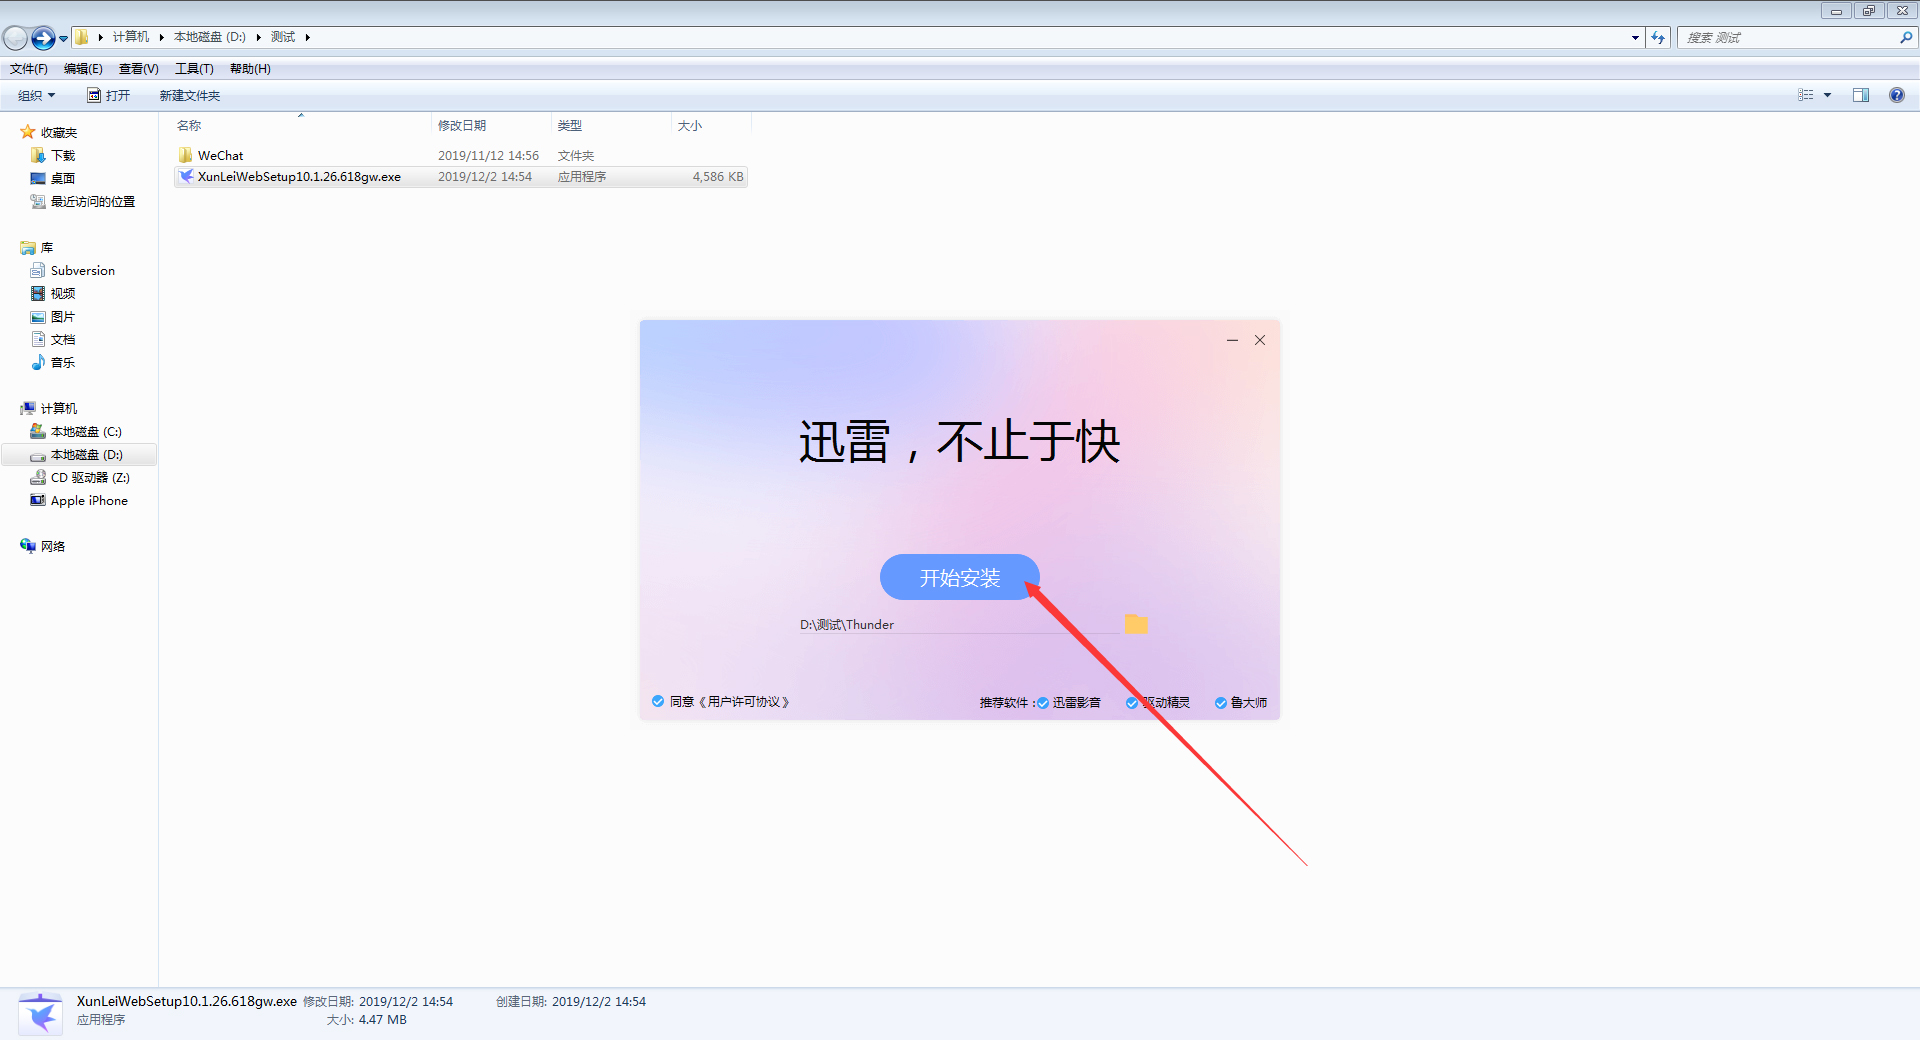1920x1040 pixels.
Task: Show the preview pane icon
Action: (1860, 95)
